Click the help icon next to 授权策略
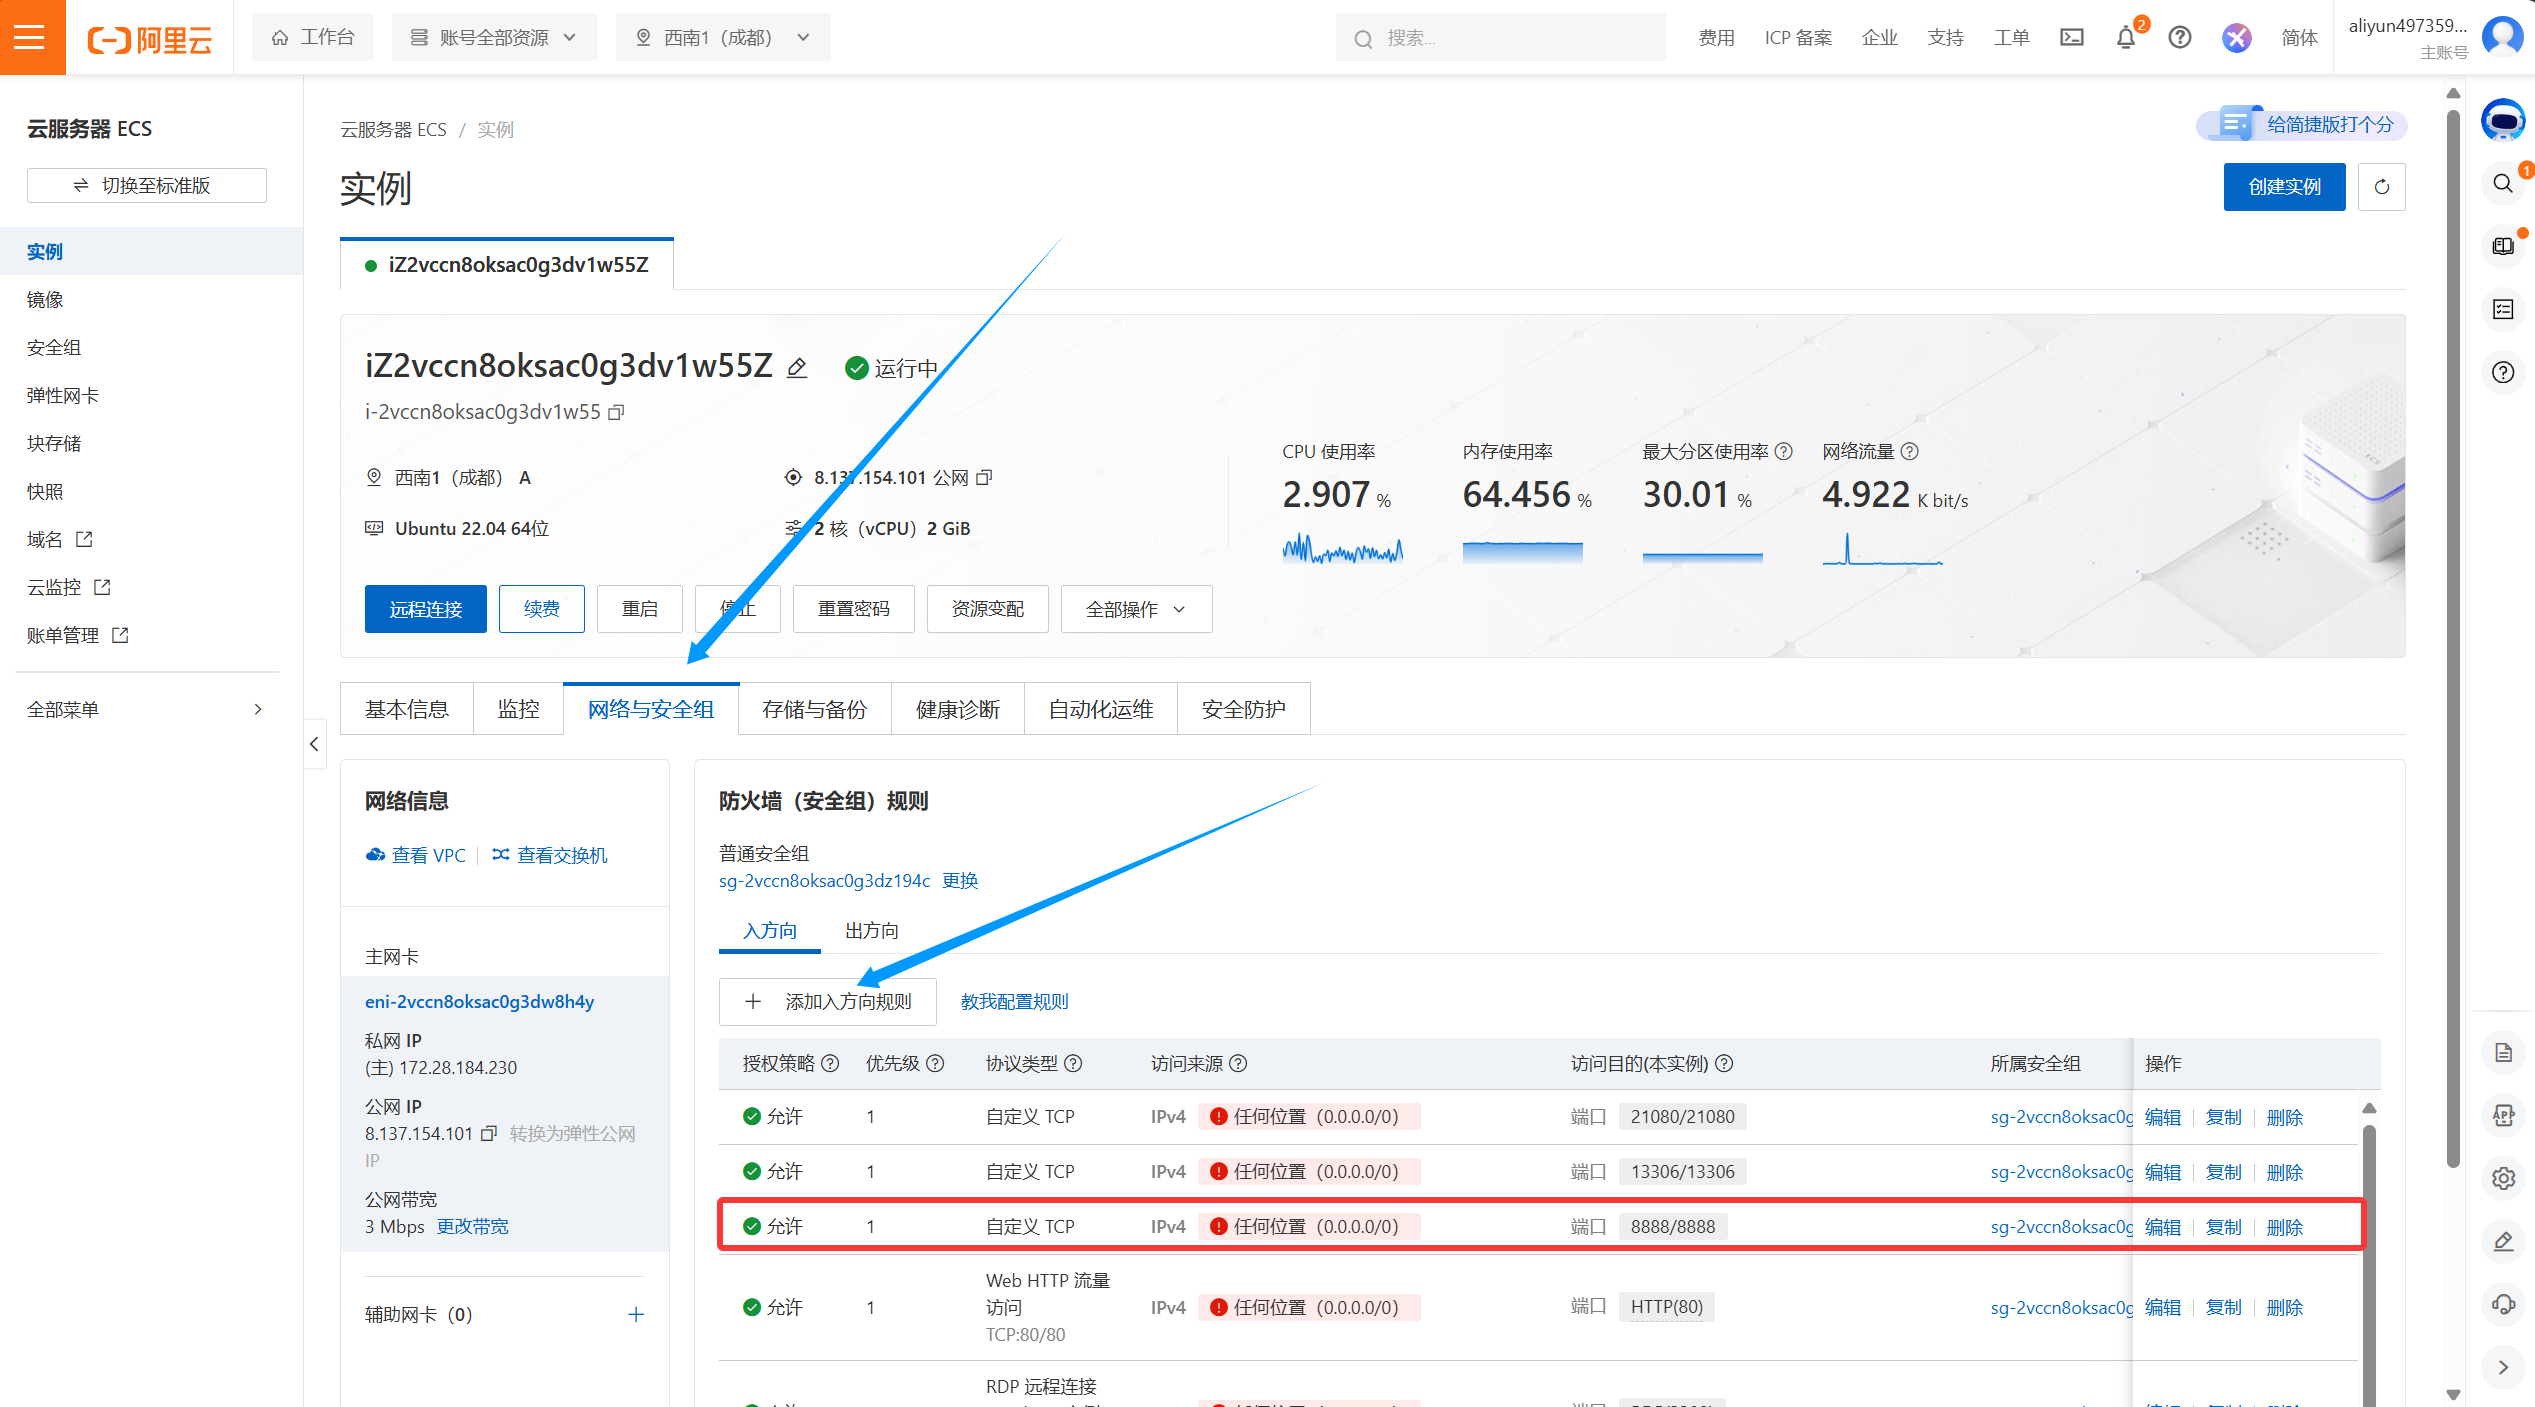This screenshot has height=1407, width=2535. tap(830, 1063)
